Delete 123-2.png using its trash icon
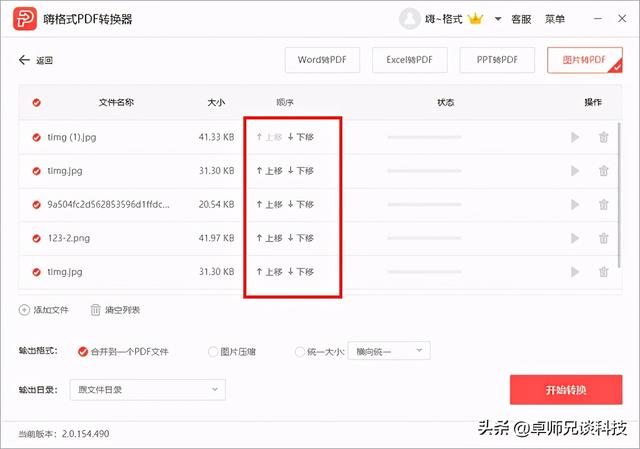This screenshot has height=449, width=640. click(603, 238)
